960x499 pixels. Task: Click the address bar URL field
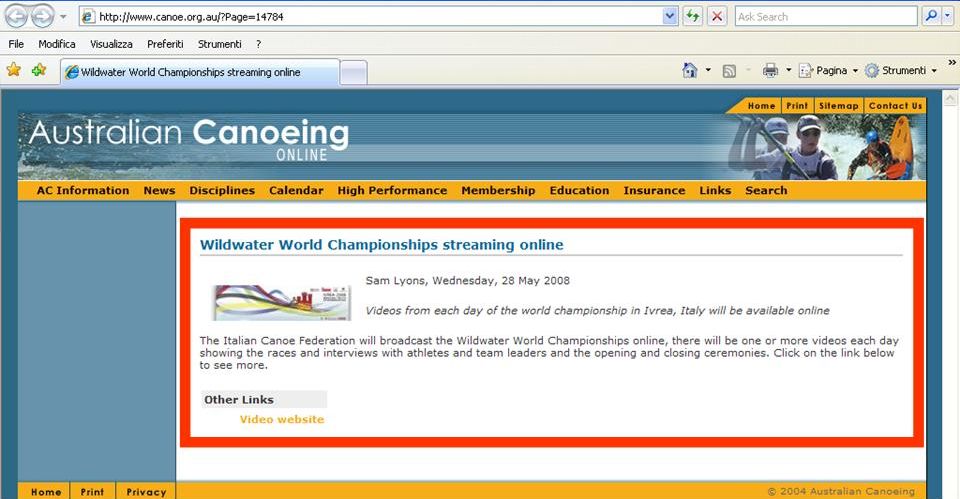point(370,17)
